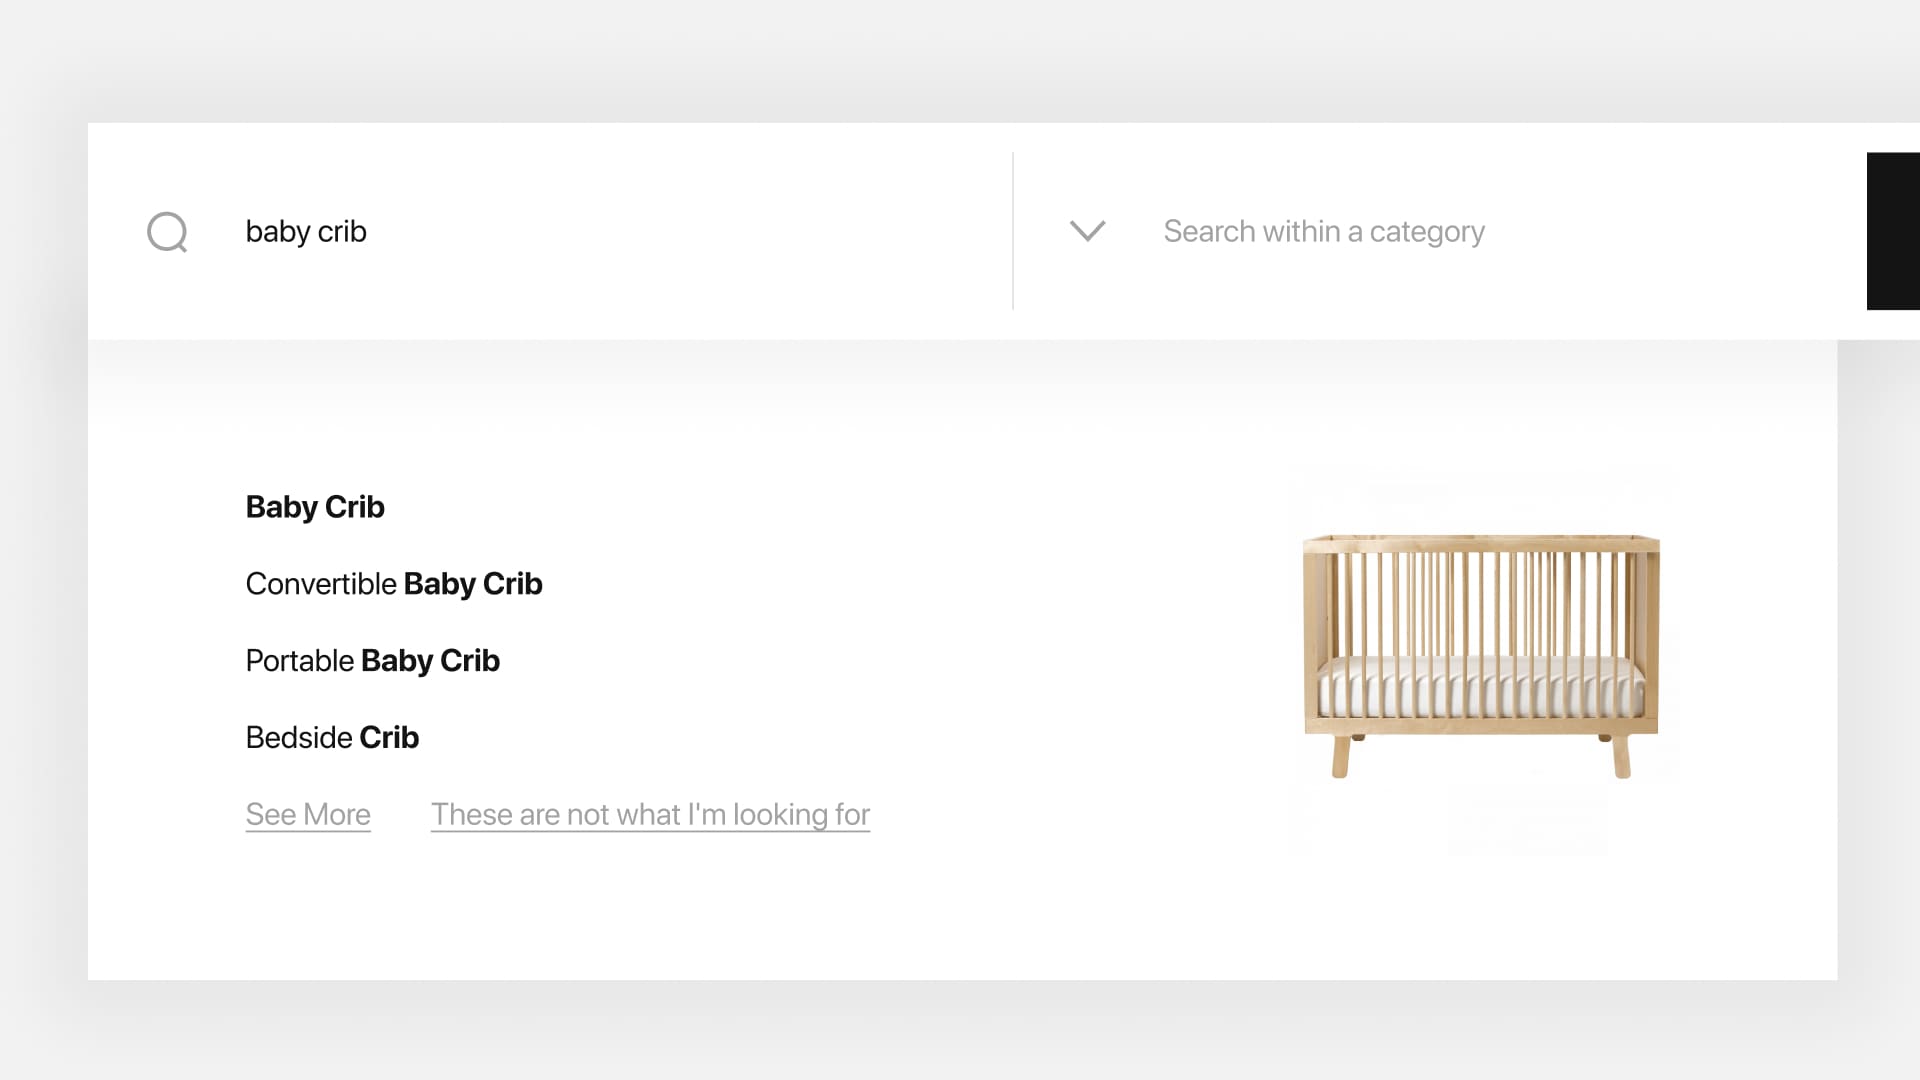
Task: Click the crib mattress in the preview image
Action: pos(1480,688)
